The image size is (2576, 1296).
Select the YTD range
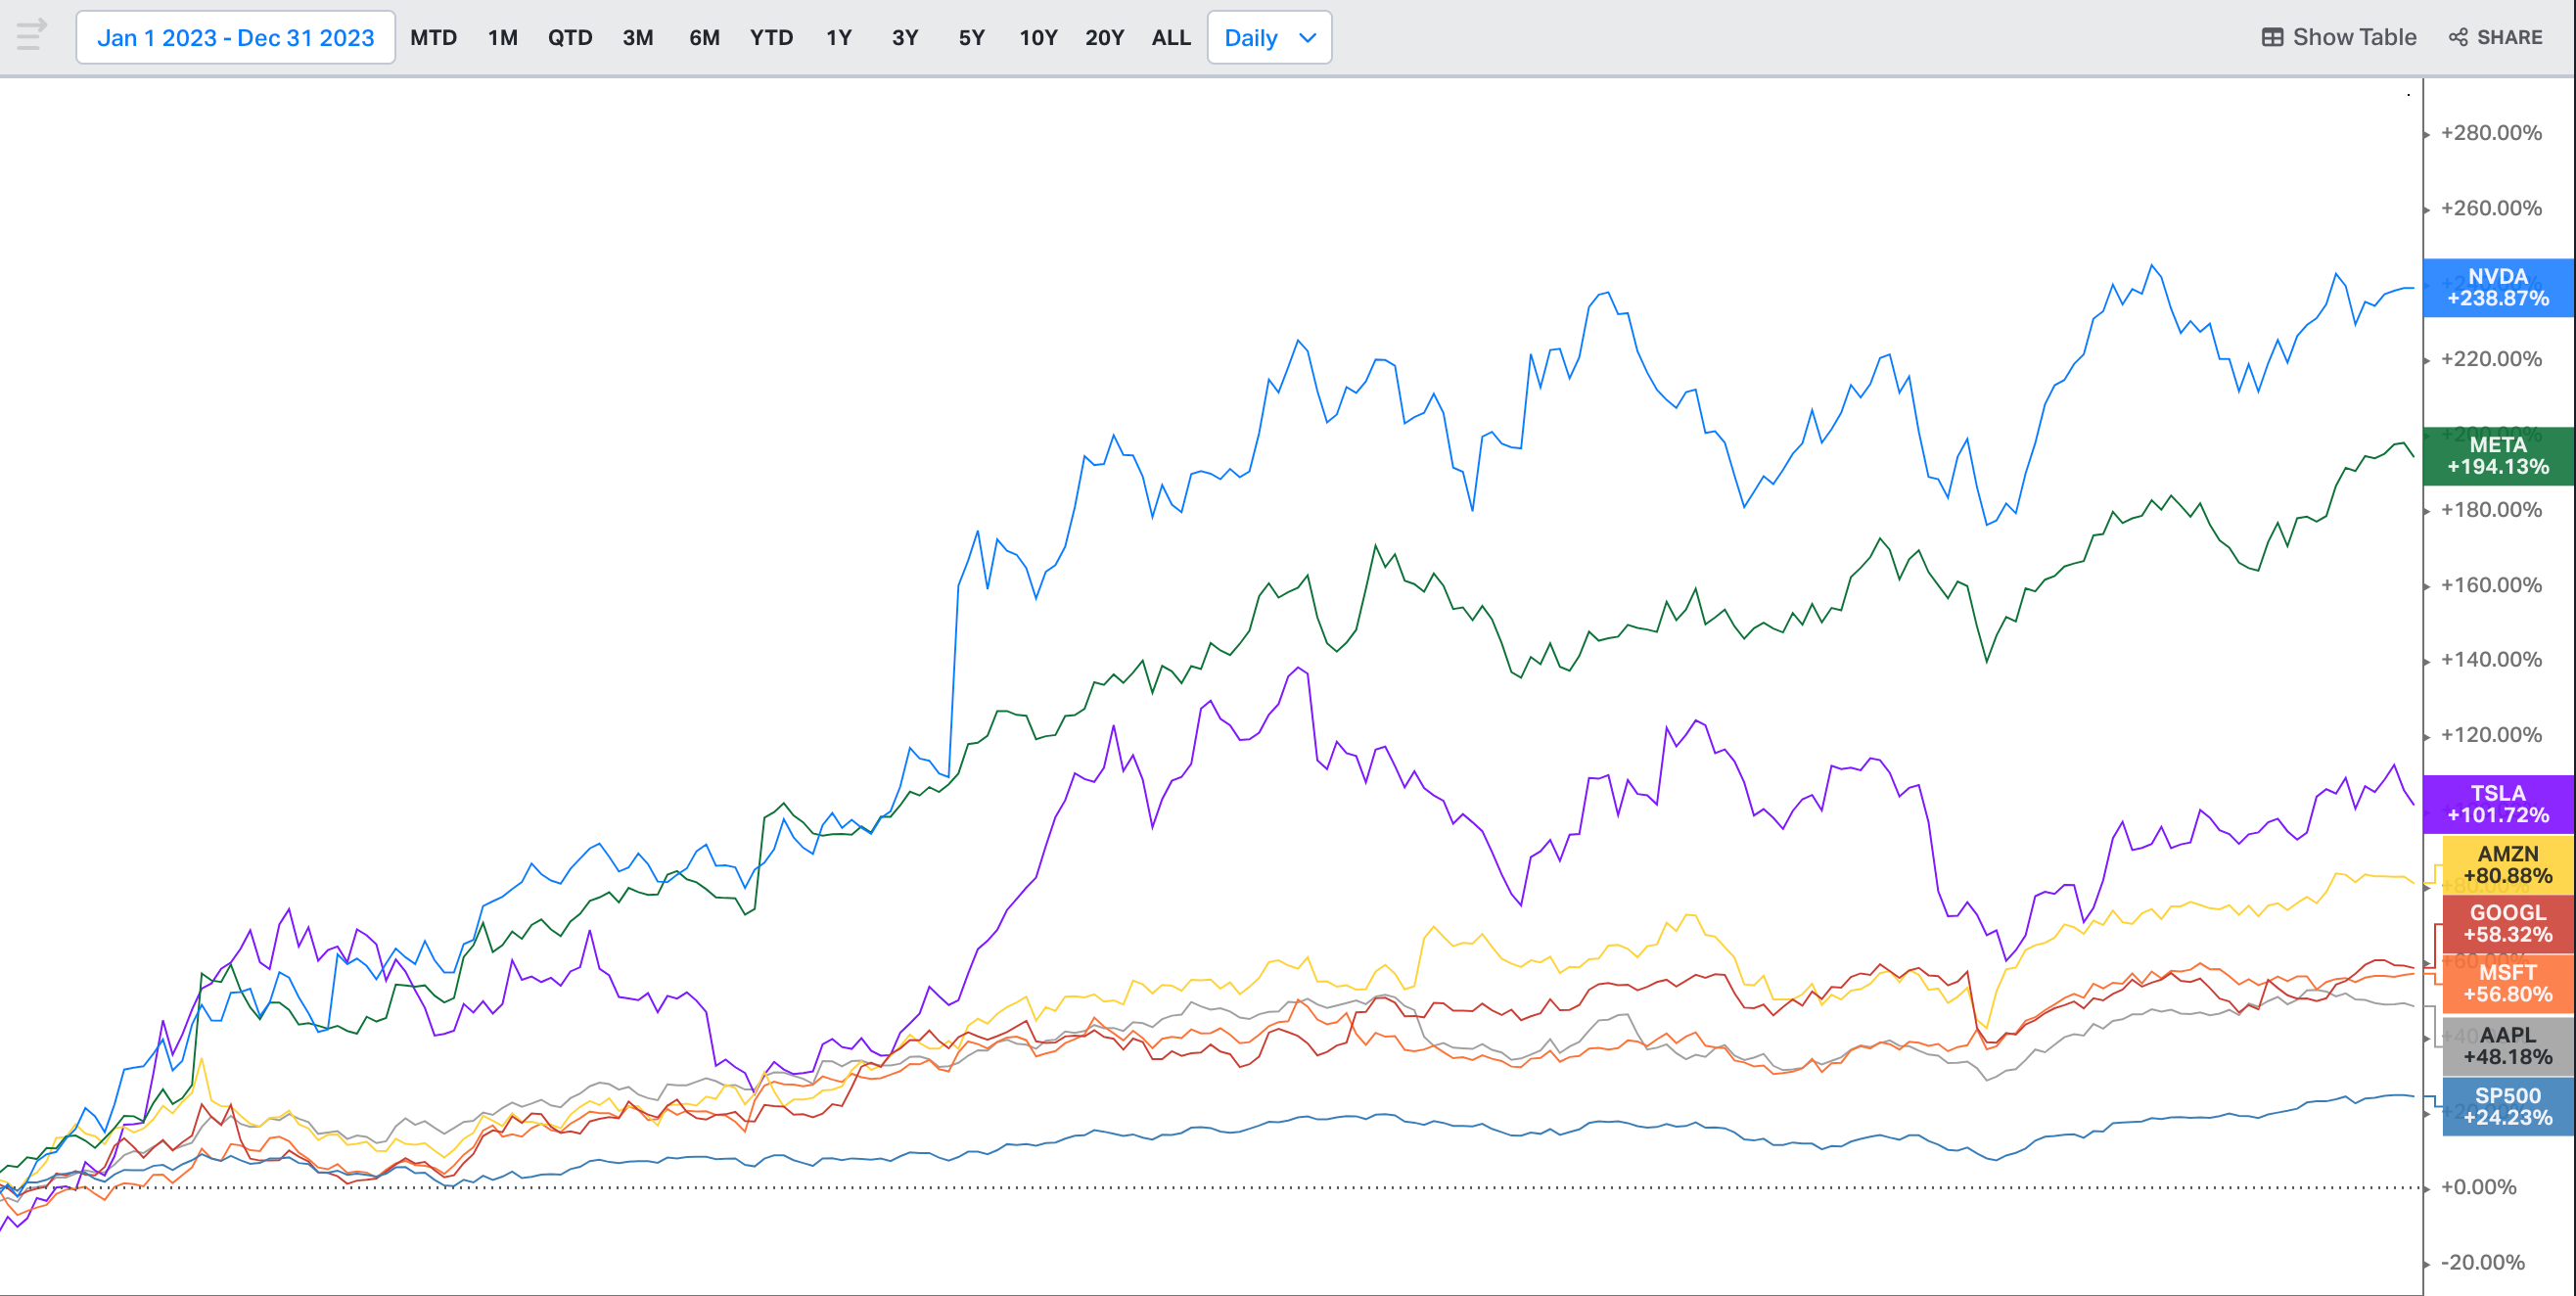tap(771, 38)
